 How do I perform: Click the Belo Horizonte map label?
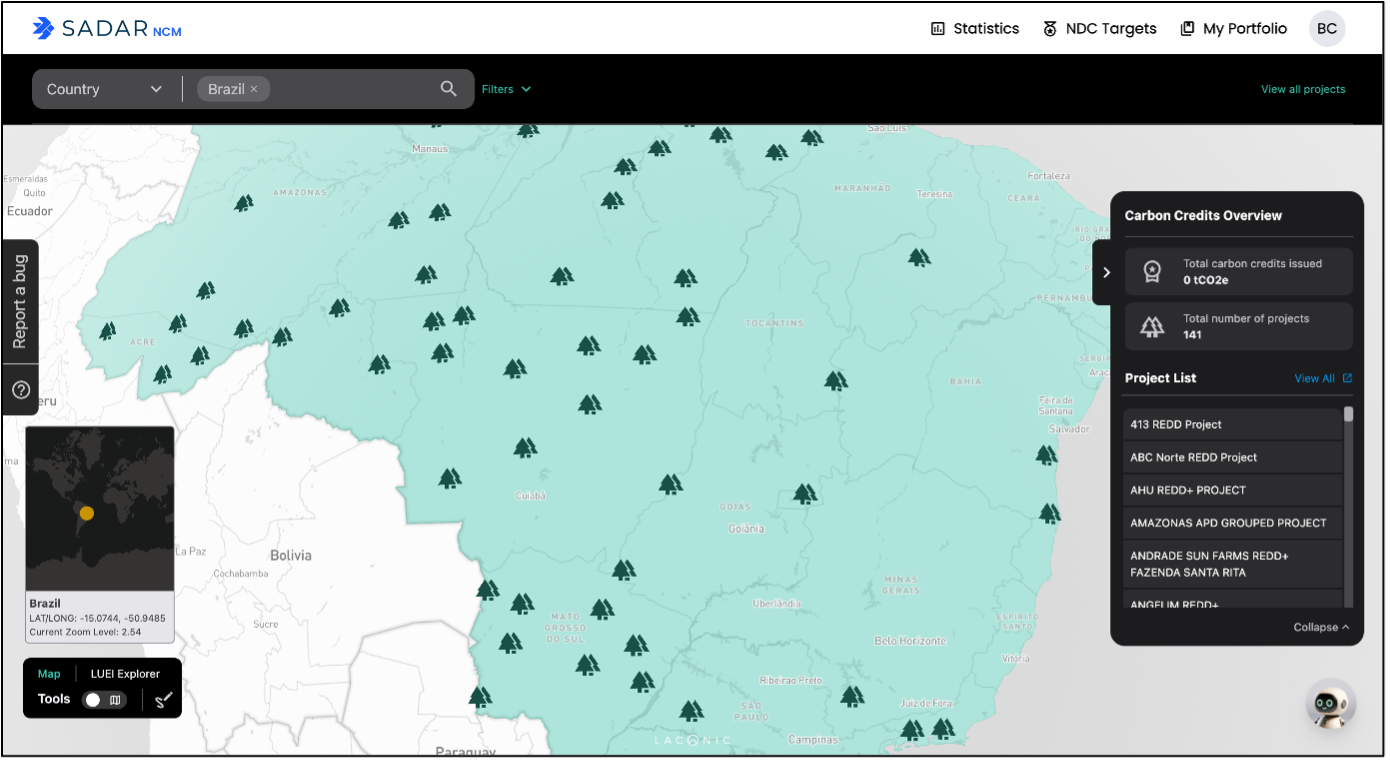pyautogui.click(x=910, y=640)
